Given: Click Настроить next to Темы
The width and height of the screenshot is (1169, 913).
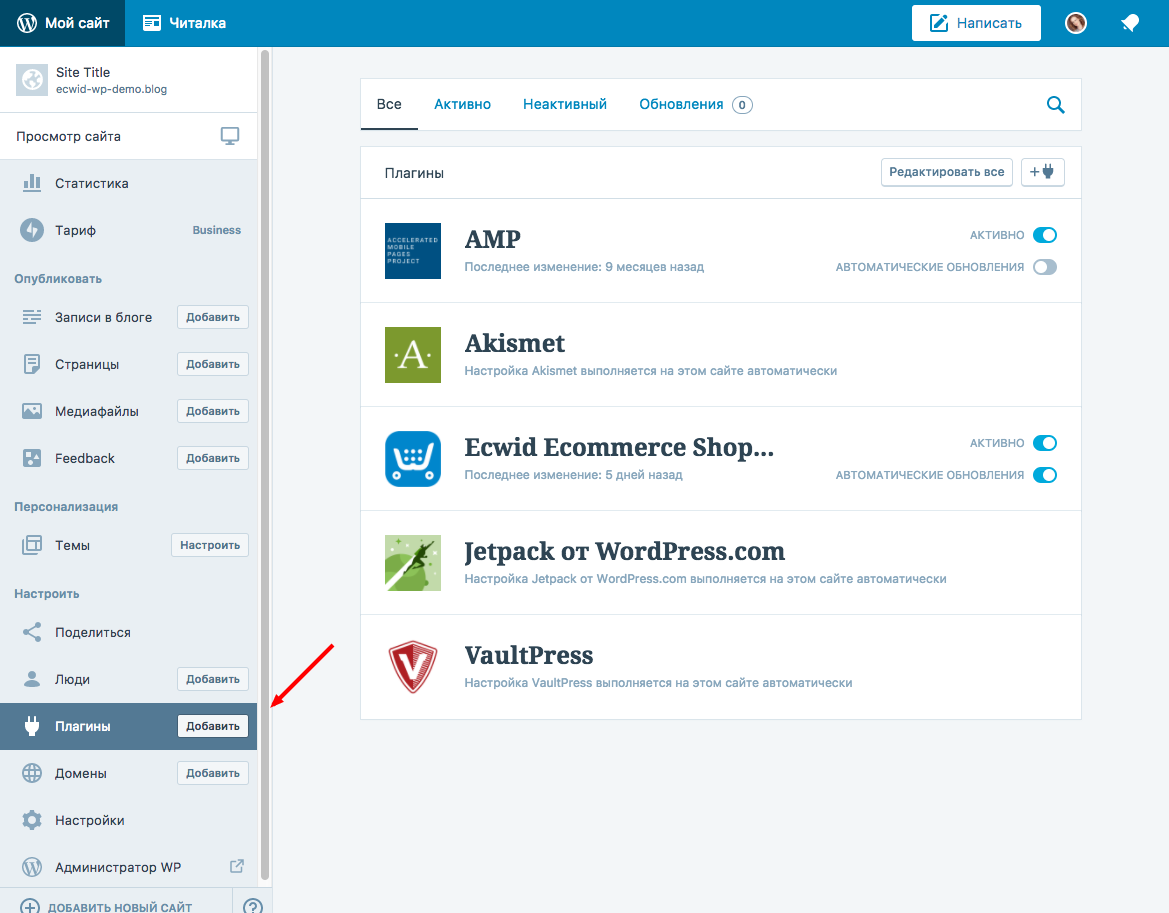Looking at the screenshot, I should (209, 545).
